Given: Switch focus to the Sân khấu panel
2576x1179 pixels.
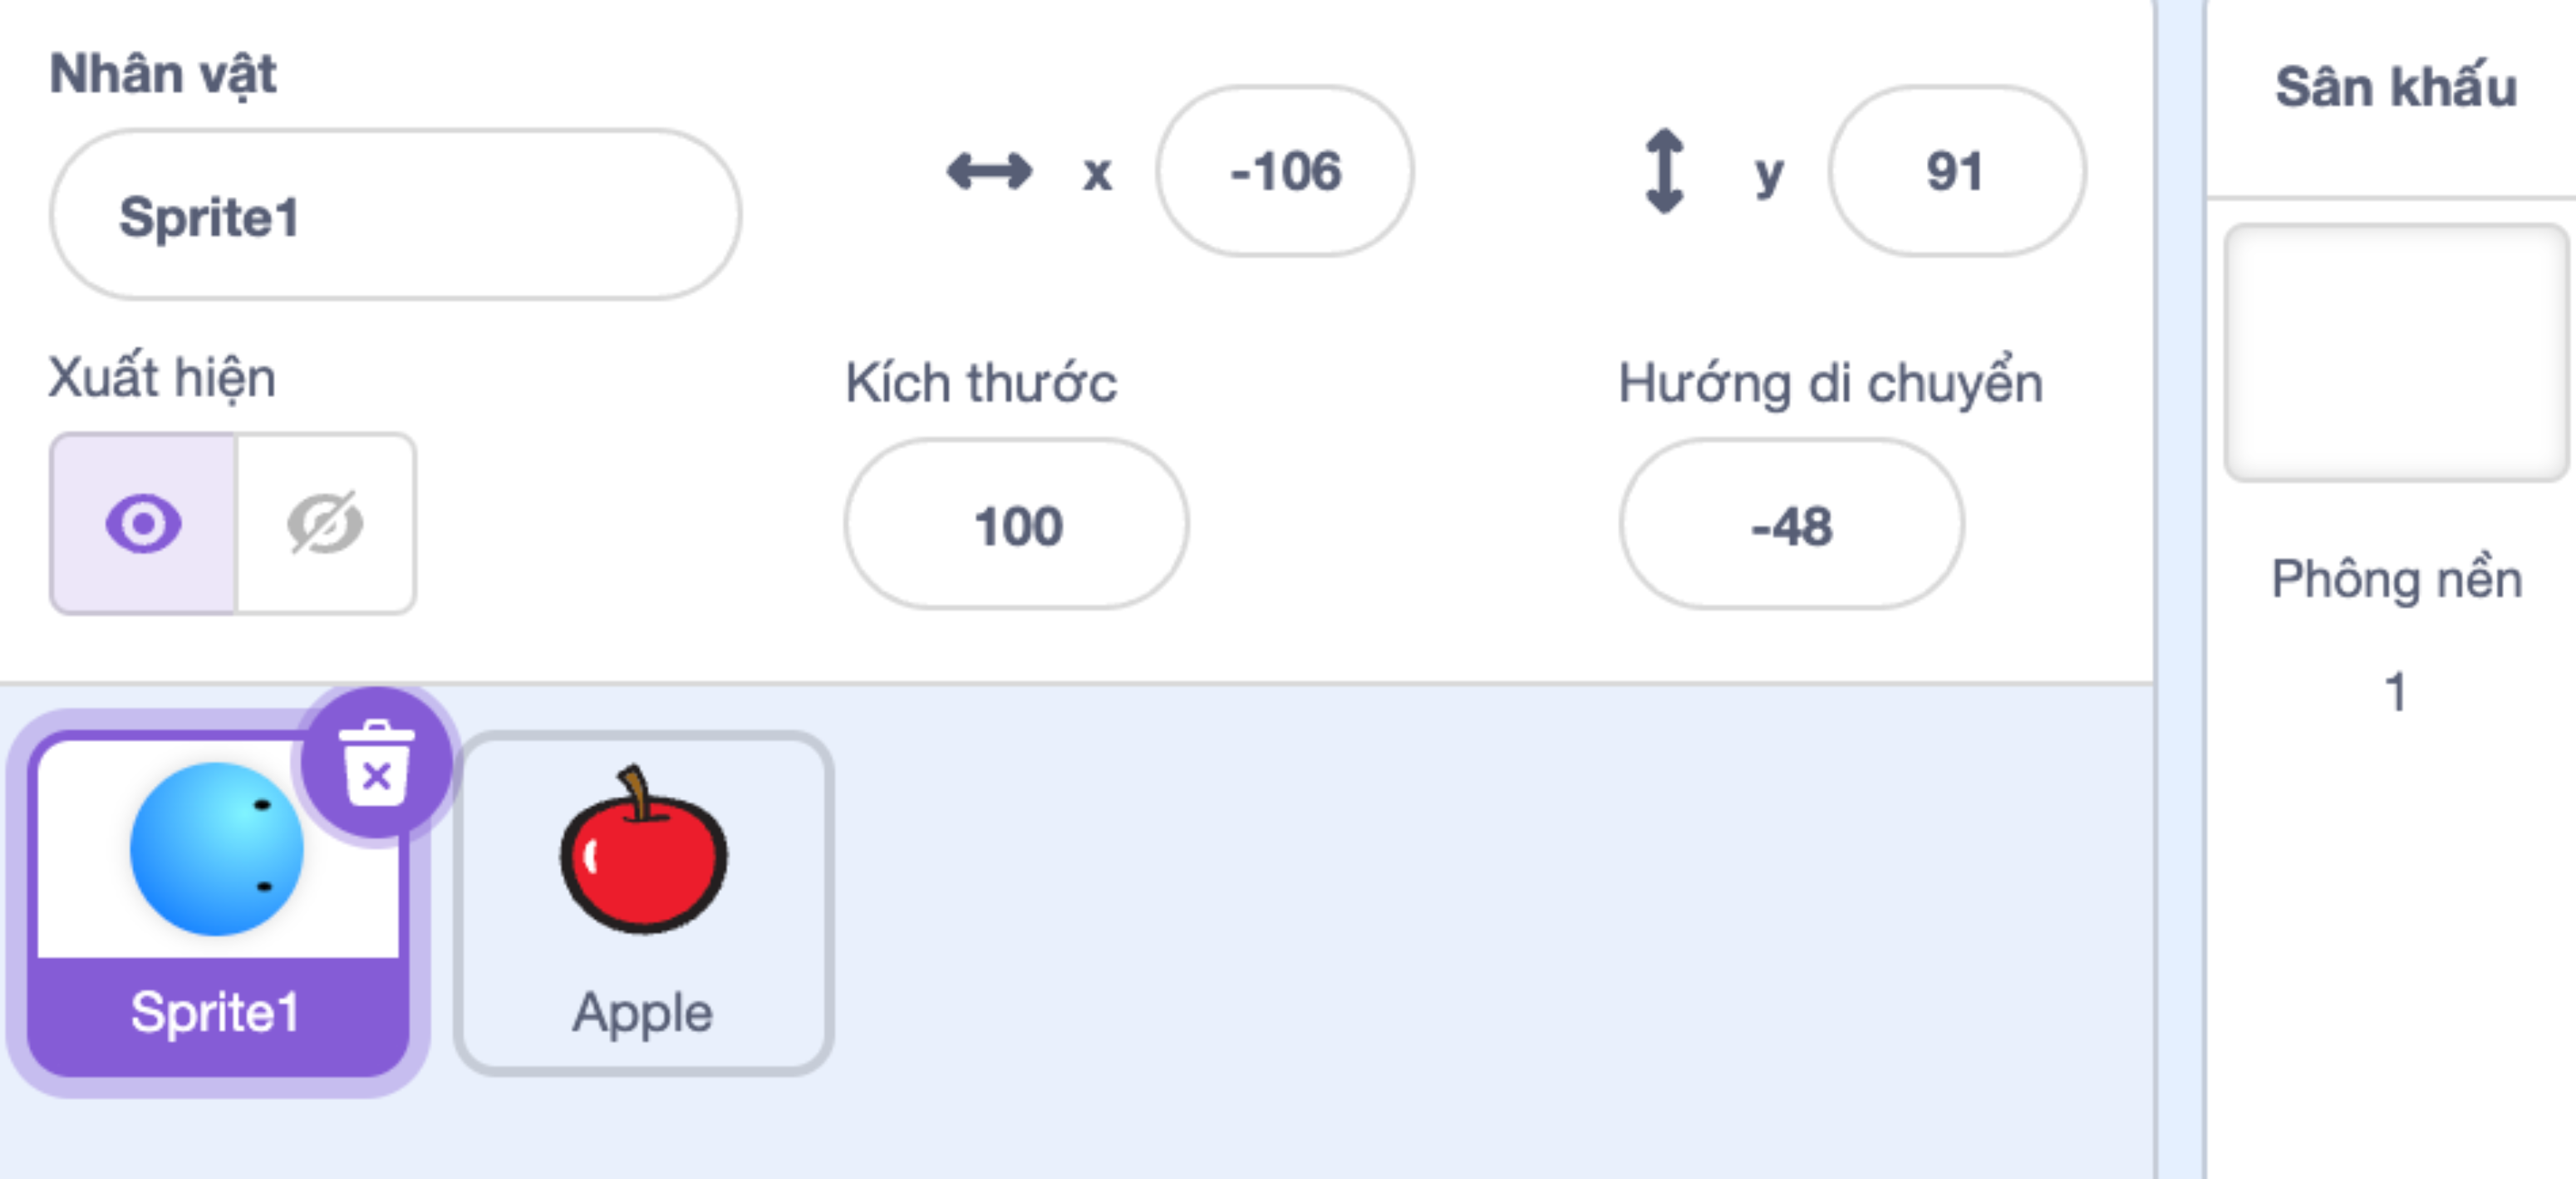Looking at the screenshot, I should 2399,88.
